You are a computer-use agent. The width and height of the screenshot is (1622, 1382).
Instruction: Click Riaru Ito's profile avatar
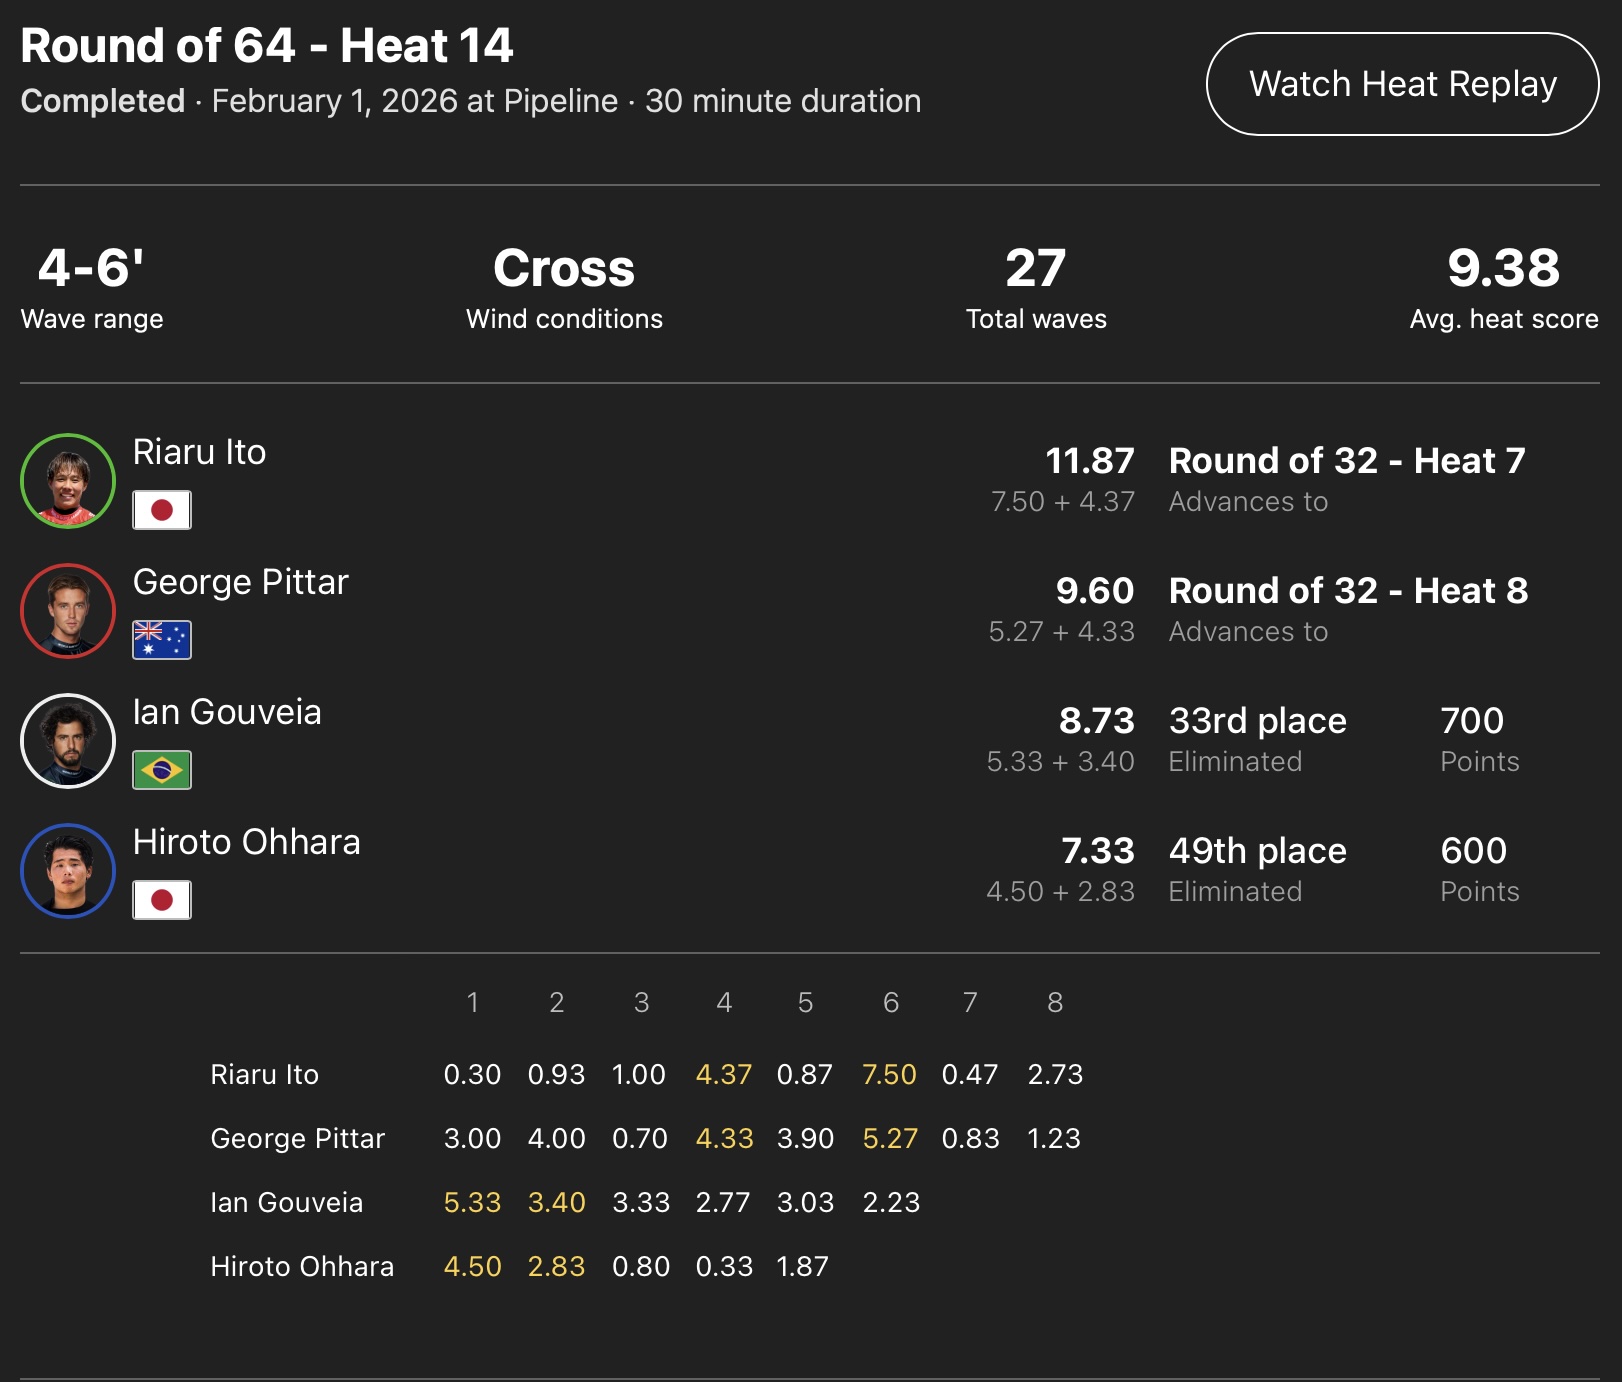point(68,481)
